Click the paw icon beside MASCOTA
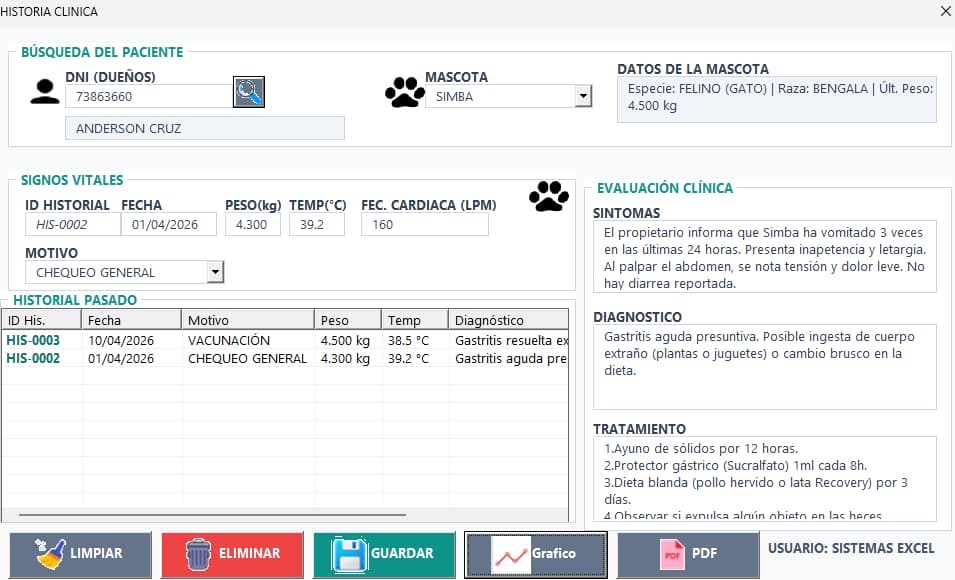 pos(405,93)
